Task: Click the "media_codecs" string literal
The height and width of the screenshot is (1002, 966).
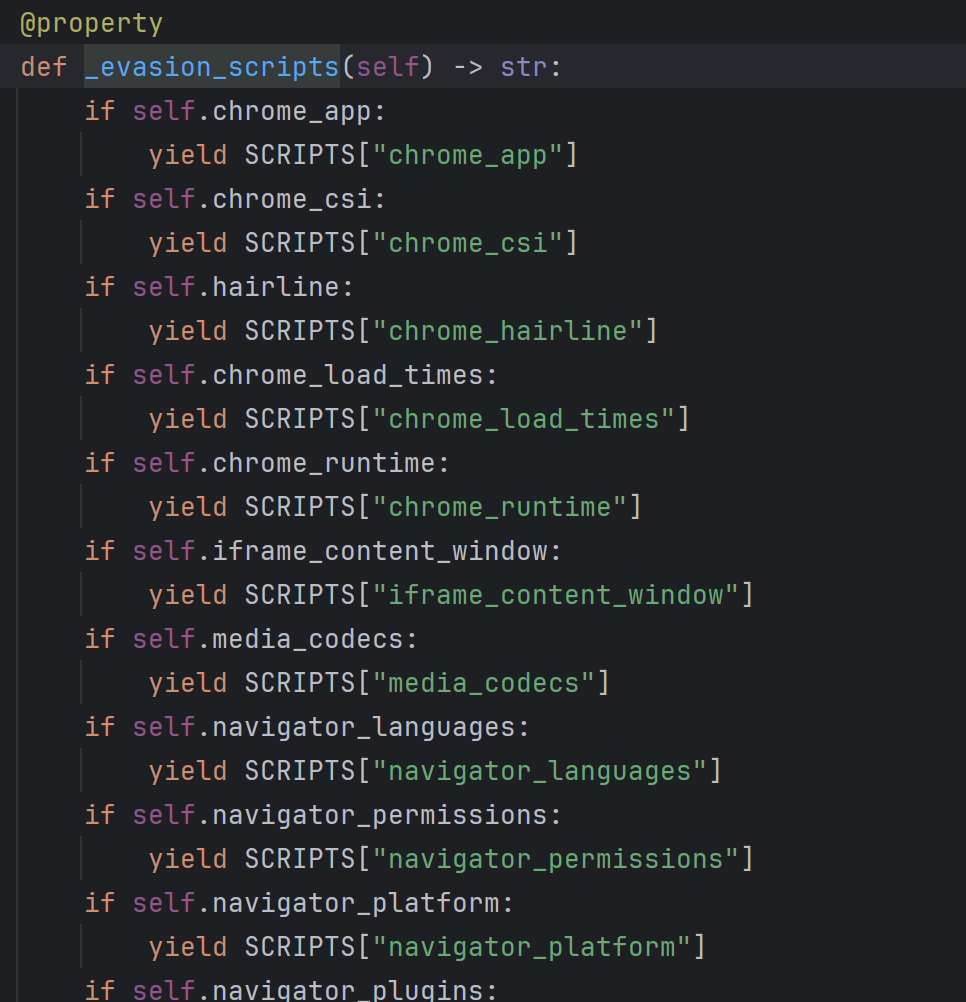Action: pos(484,683)
